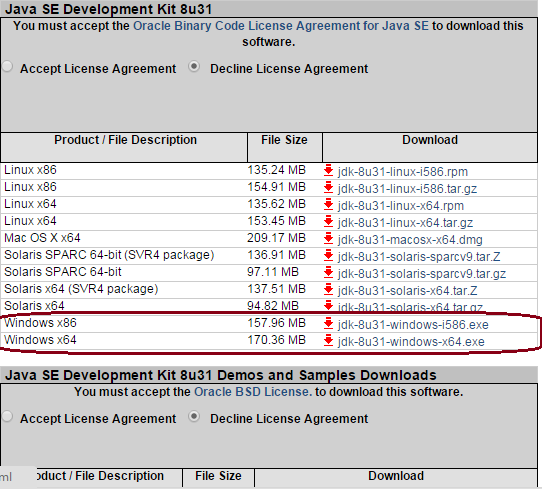Download jdk-8u31-linux-x64.rpm file link
Screen dimensions: 542x489
tap(401, 206)
